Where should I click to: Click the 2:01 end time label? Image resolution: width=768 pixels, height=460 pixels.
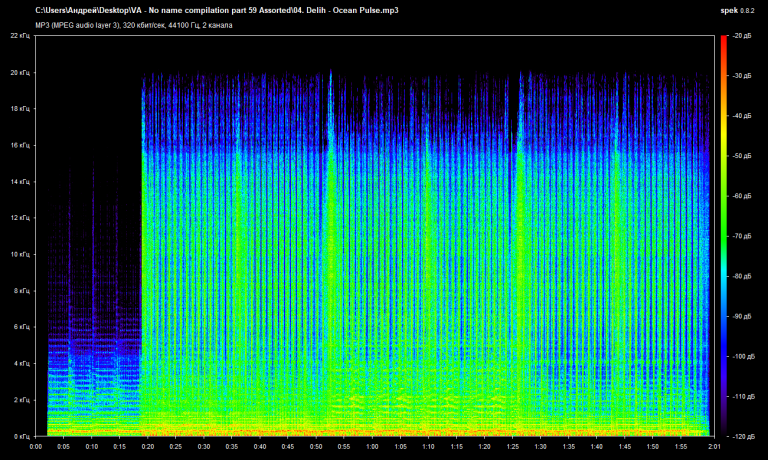coord(714,447)
